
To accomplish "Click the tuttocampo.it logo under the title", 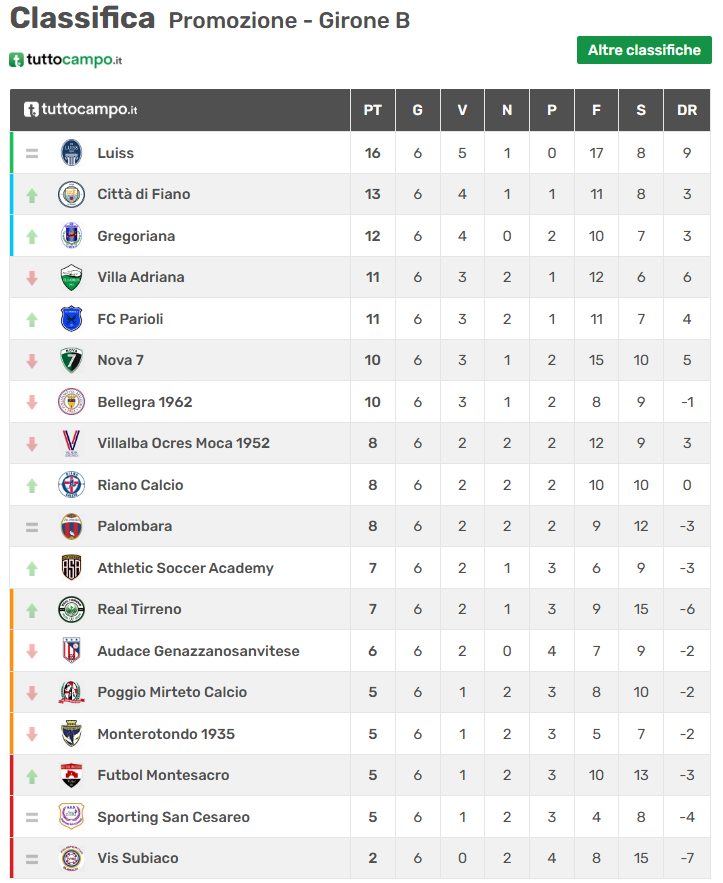I will coord(66,60).
